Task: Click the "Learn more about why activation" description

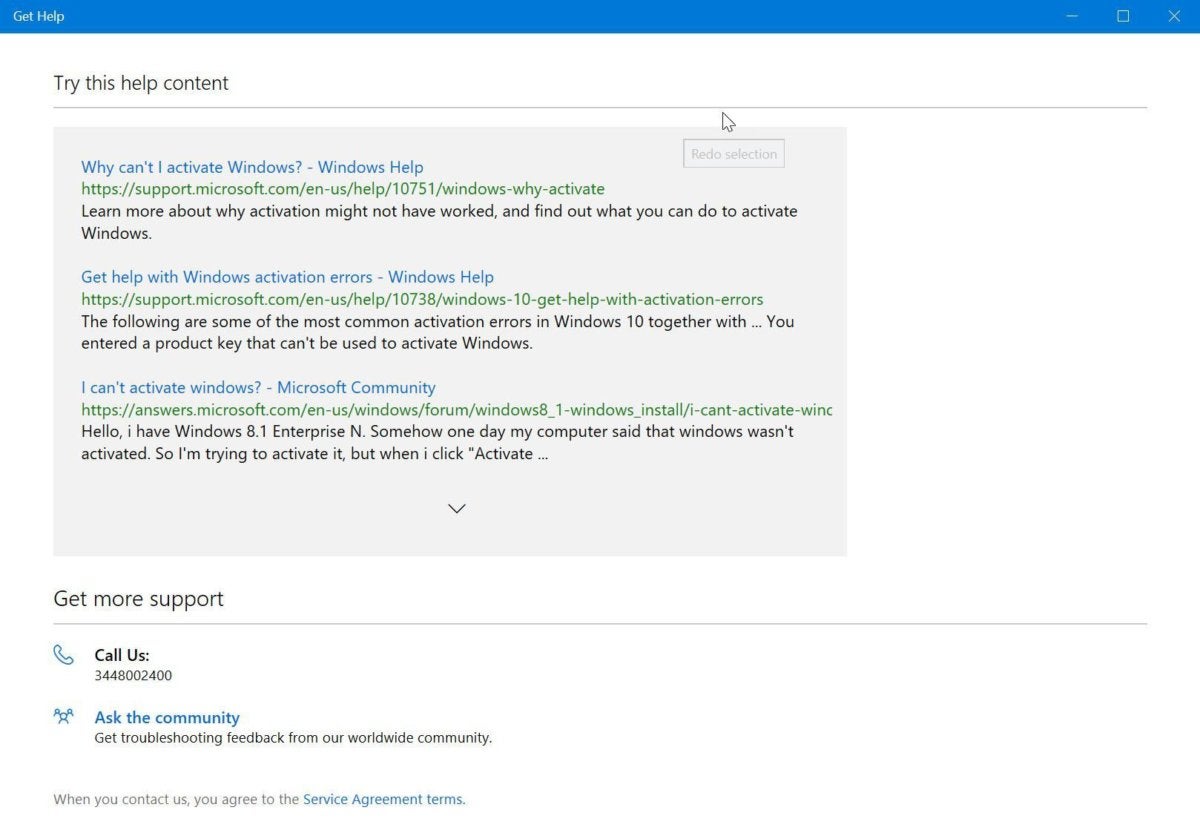Action: pos(439,222)
